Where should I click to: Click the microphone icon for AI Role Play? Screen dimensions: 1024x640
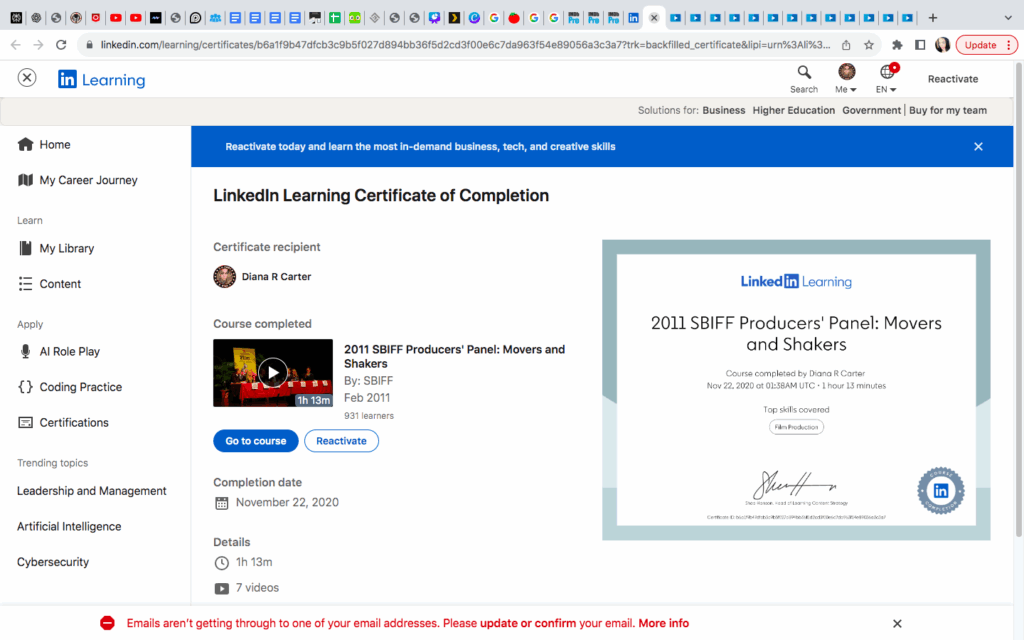click(x=25, y=351)
